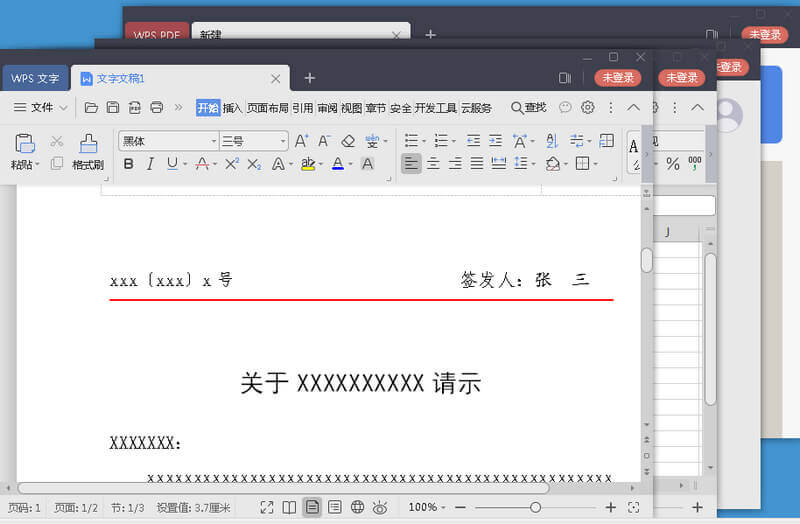
Task: Click the eraser Clear Formatting icon
Action: pyautogui.click(x=348, y=141)
